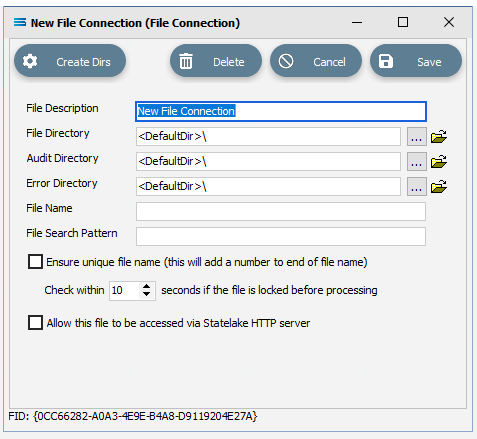Click the File Name input field
This screenshot has width=477, height=439.
tap(281, 211)
